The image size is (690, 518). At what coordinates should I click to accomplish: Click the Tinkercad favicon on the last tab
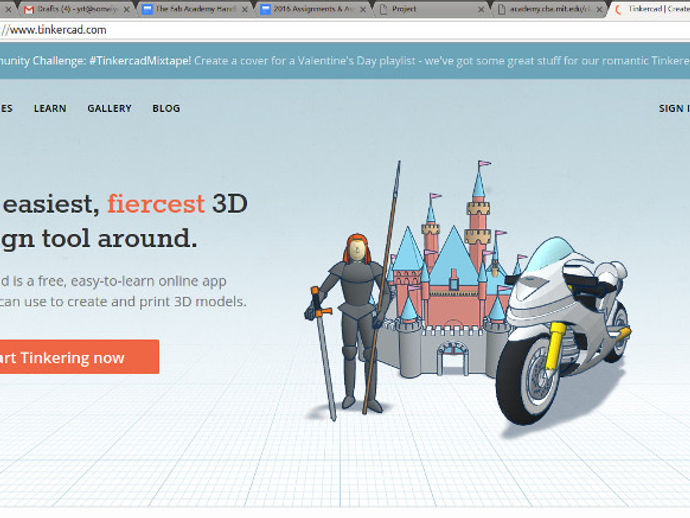pyautogui.click(x=619, y=9)
